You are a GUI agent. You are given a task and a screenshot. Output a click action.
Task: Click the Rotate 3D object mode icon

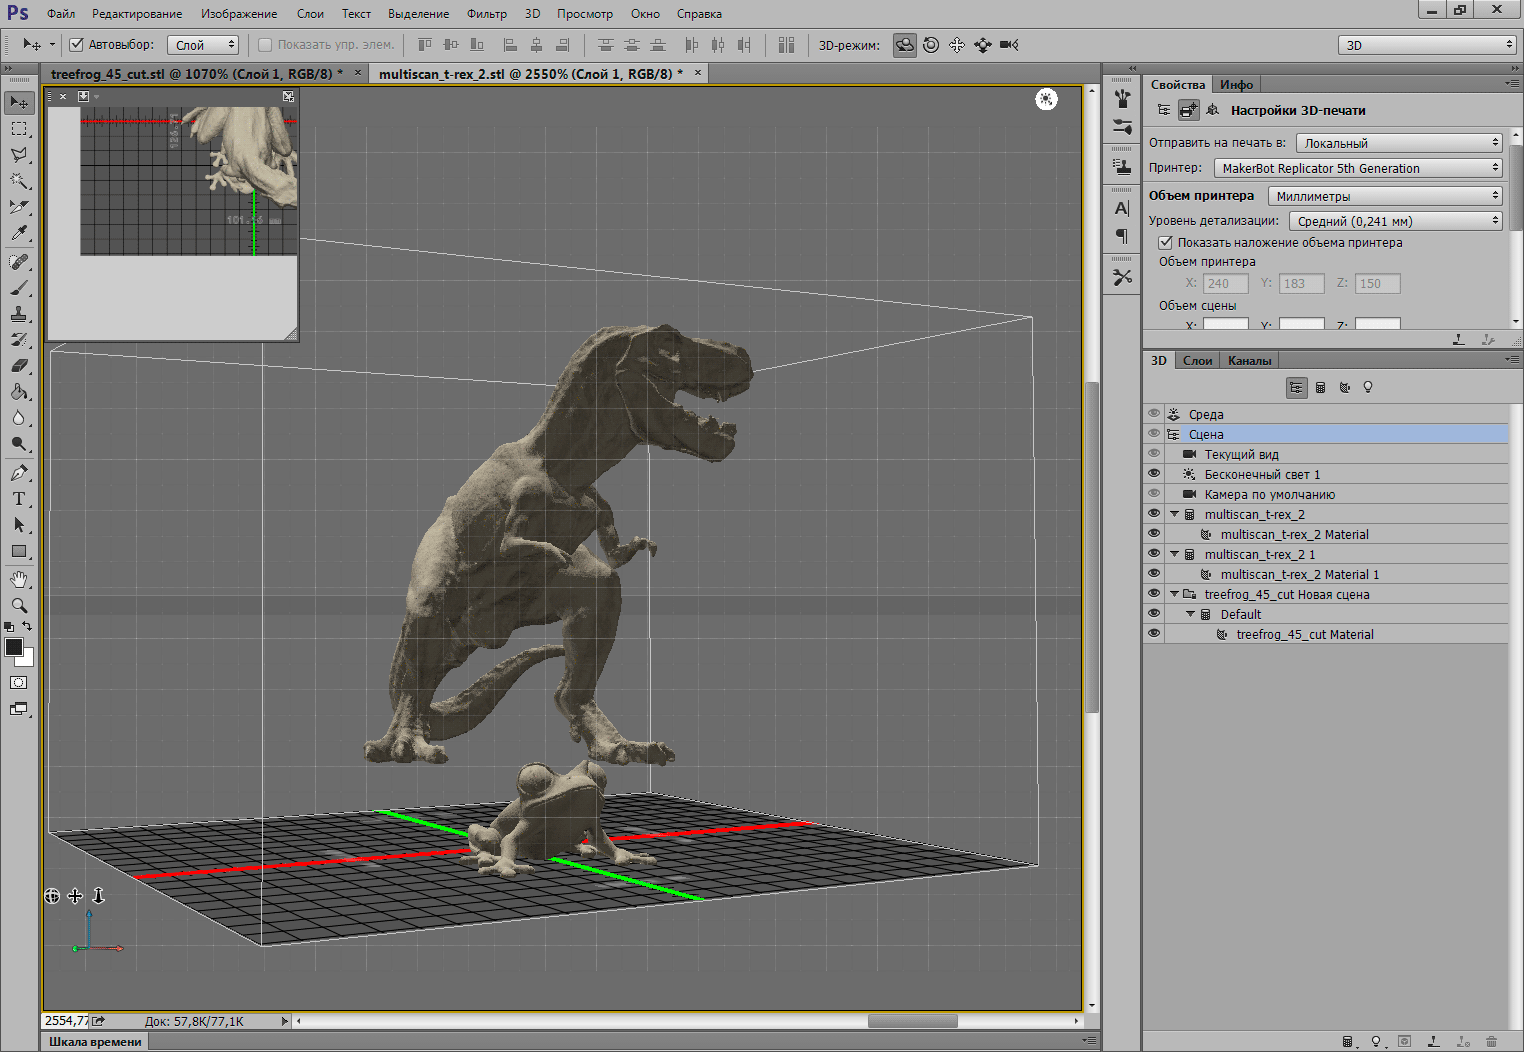point(905,45)
